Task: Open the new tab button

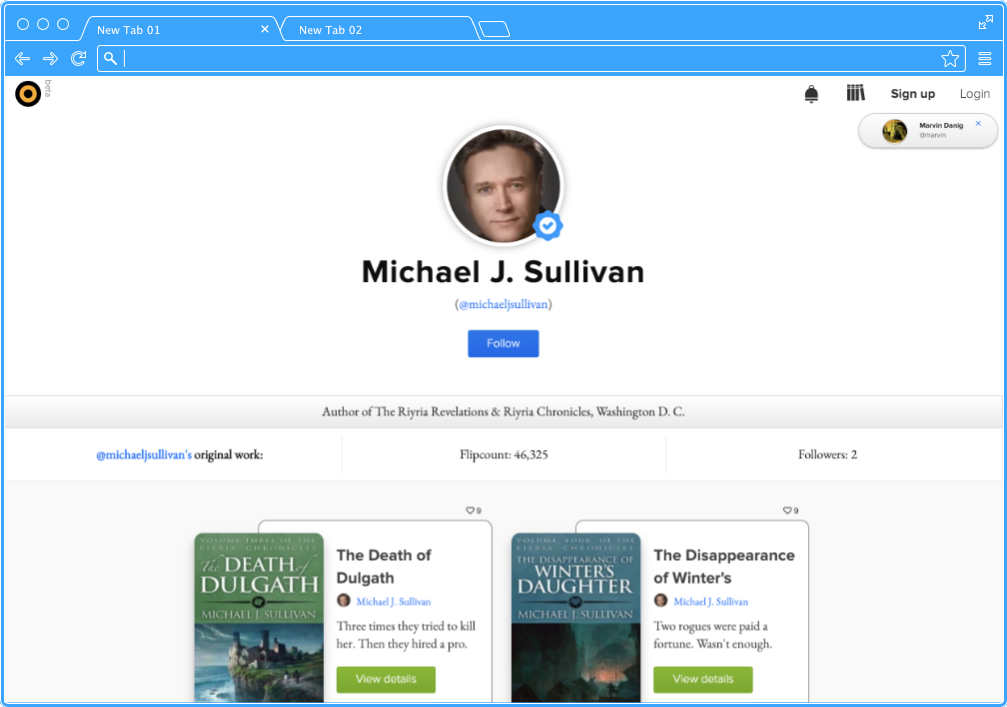Action: pyautogui.click(x=494, y=30)
